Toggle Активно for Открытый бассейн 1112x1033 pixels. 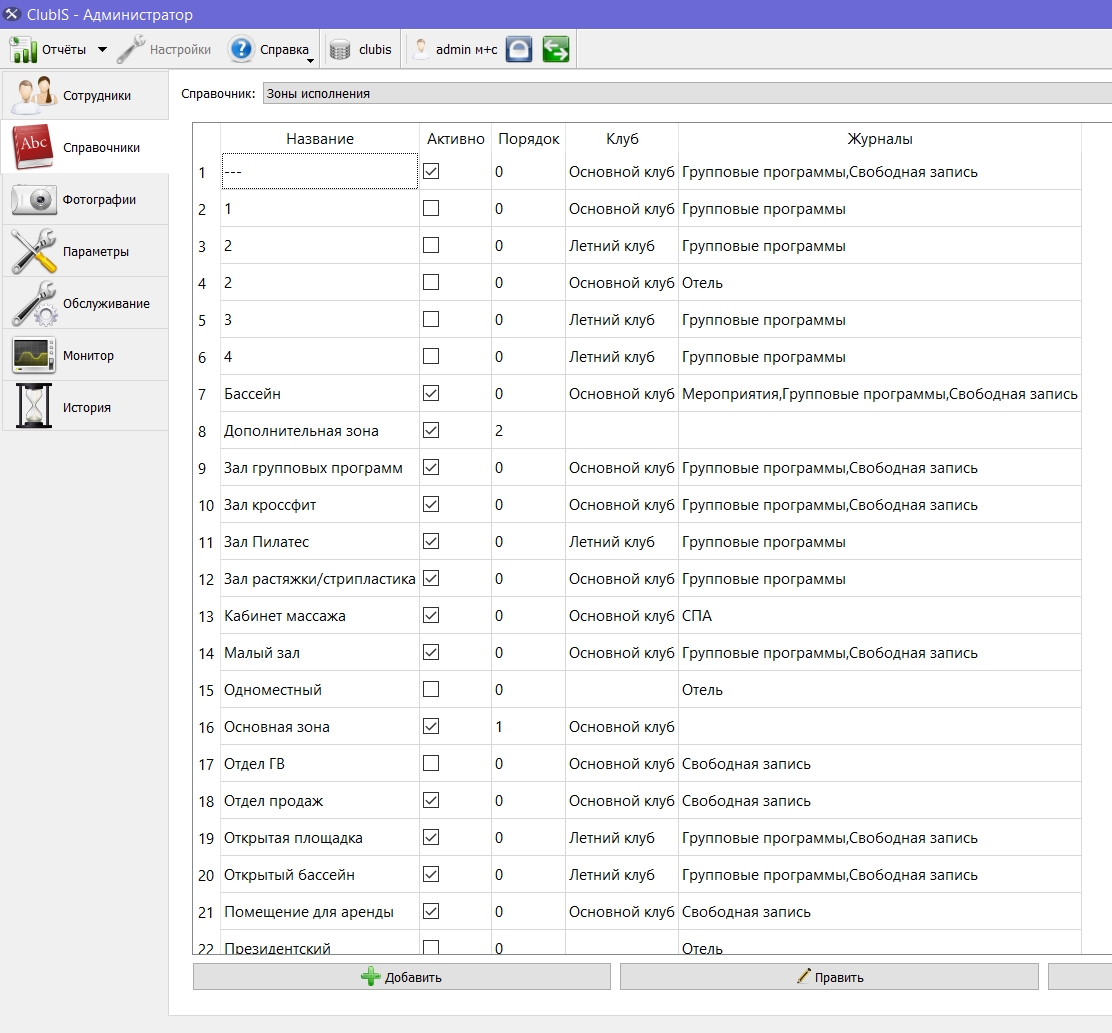coord(430,874)
